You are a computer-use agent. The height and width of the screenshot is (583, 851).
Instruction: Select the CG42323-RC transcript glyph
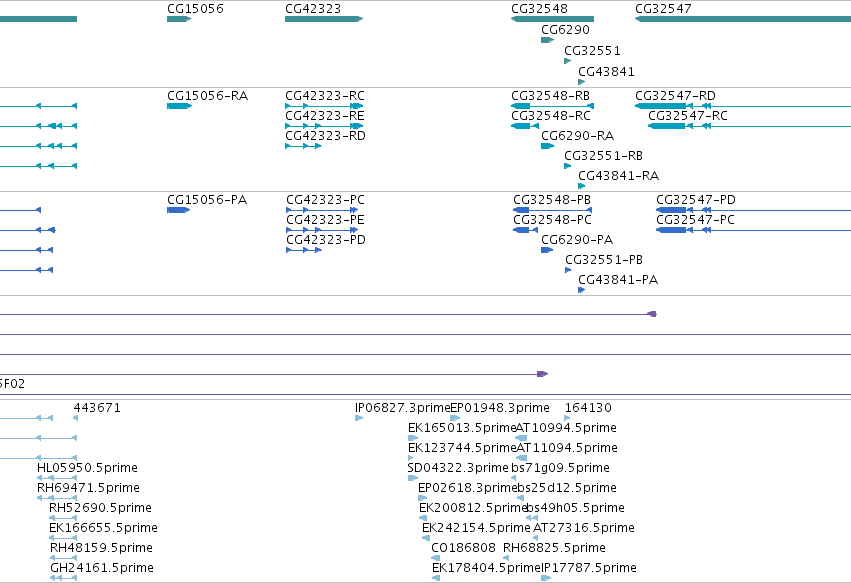click(324, 106)
